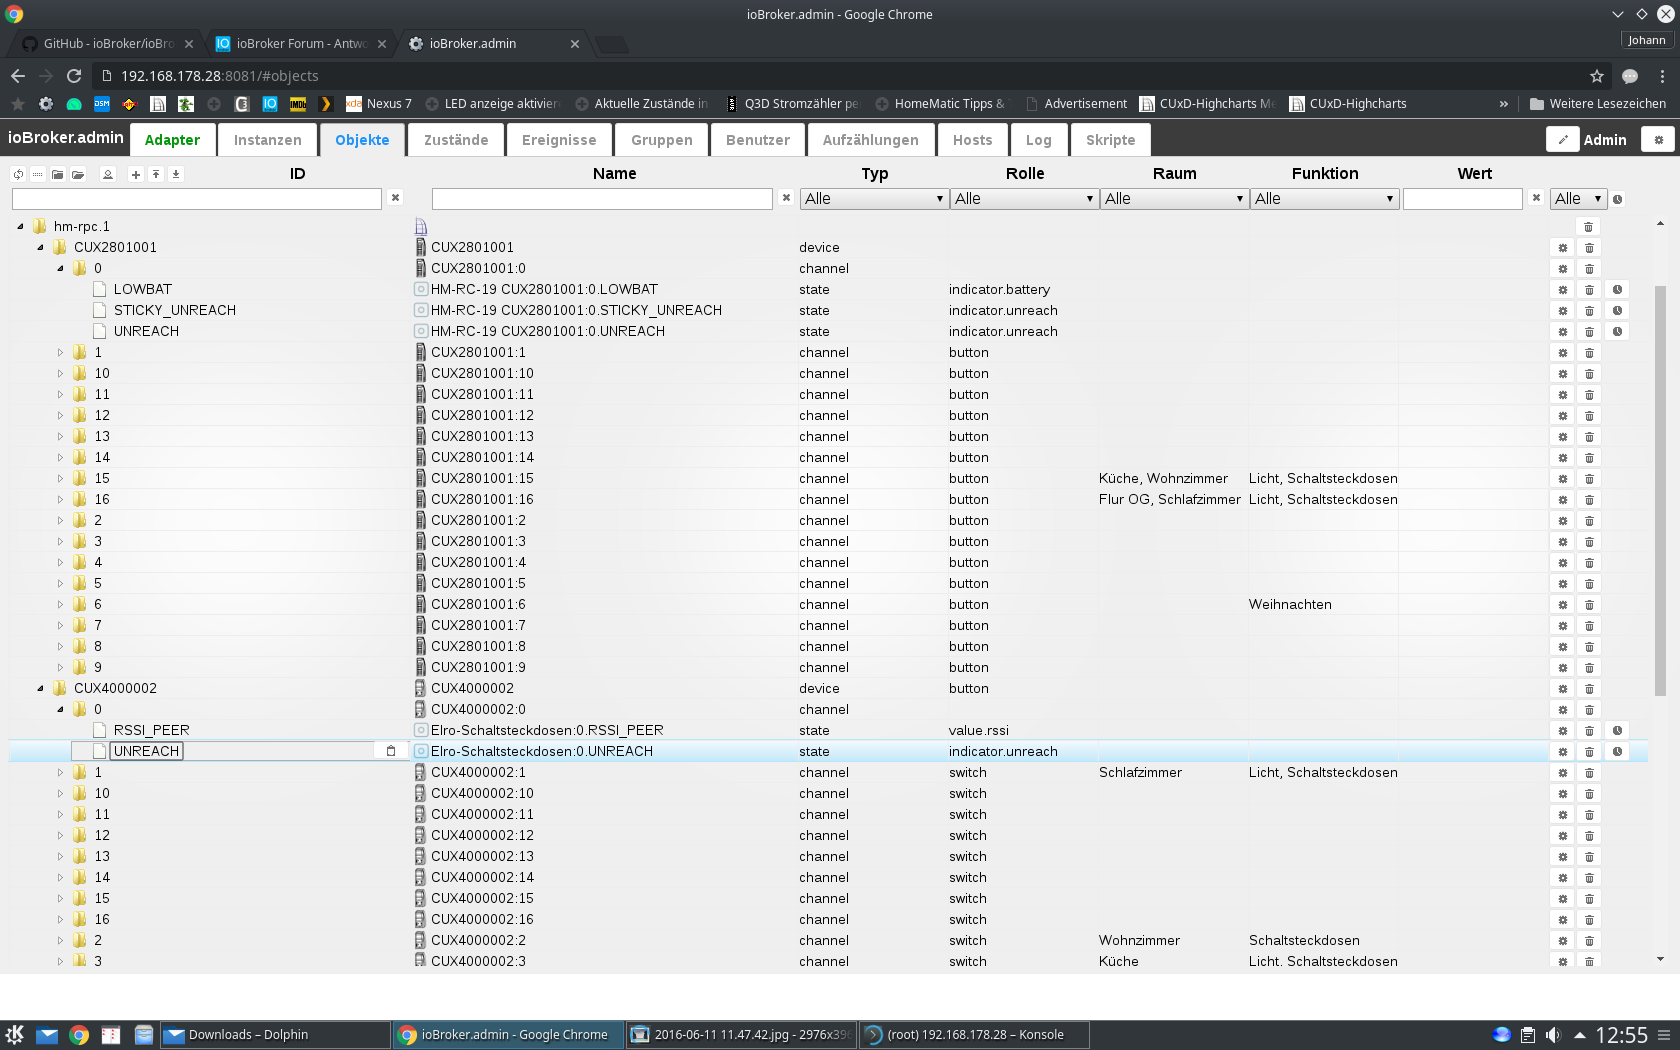
Task: Click copy ID icon next to UNREACH
Action: (391, 751)
